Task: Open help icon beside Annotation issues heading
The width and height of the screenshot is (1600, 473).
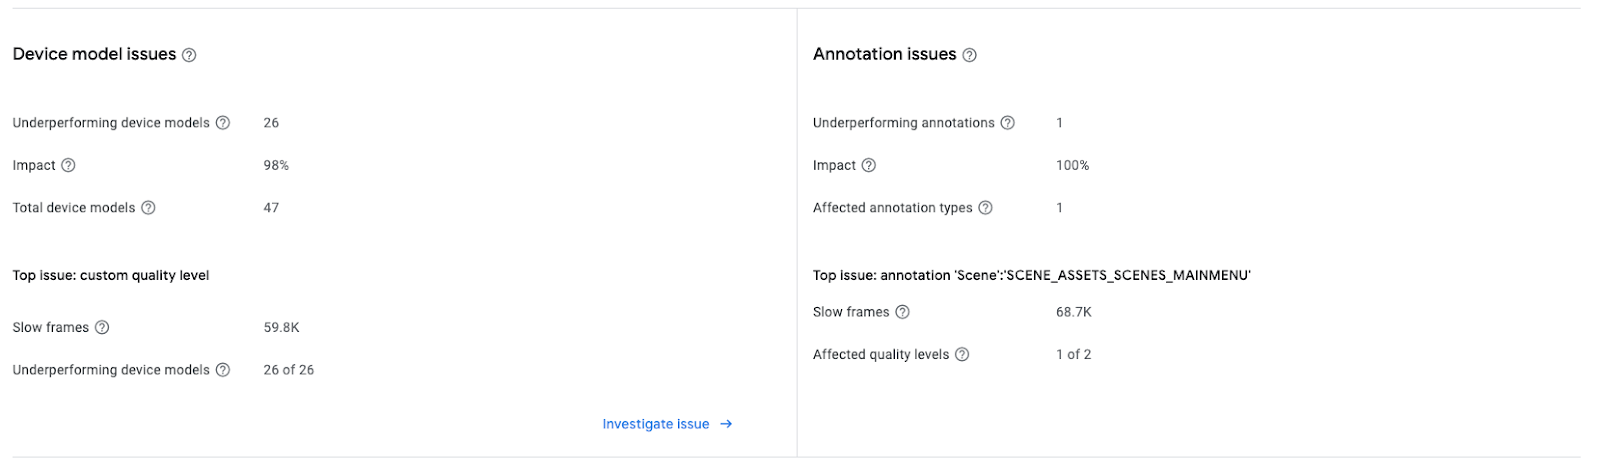Action: pos(969,55)
